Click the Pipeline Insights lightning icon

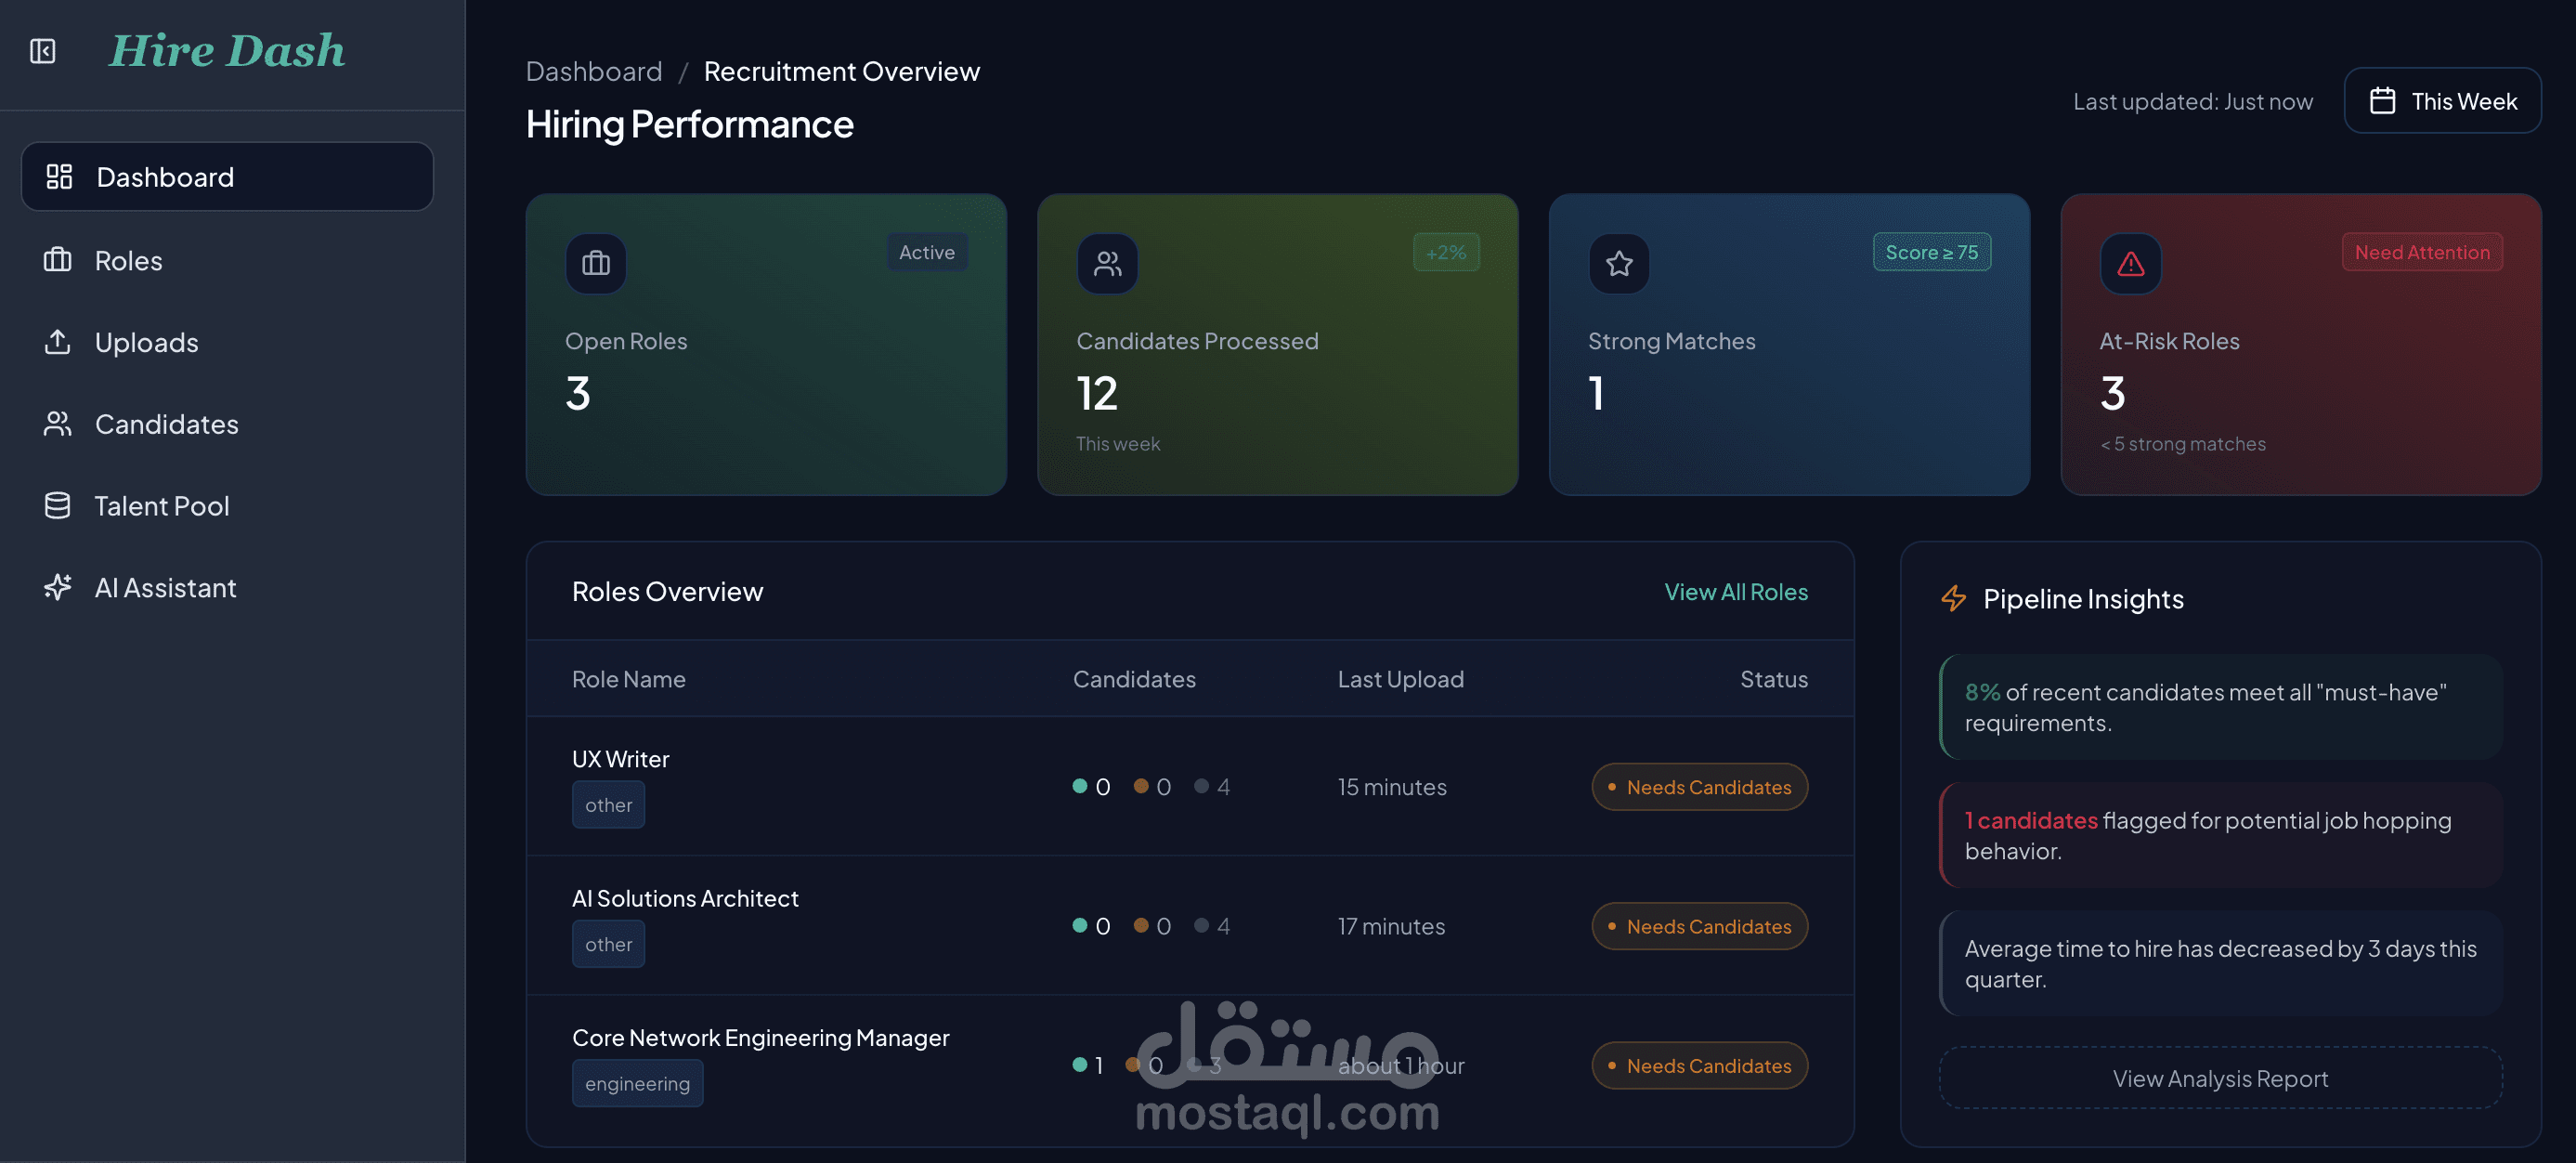click(1953, 598)
